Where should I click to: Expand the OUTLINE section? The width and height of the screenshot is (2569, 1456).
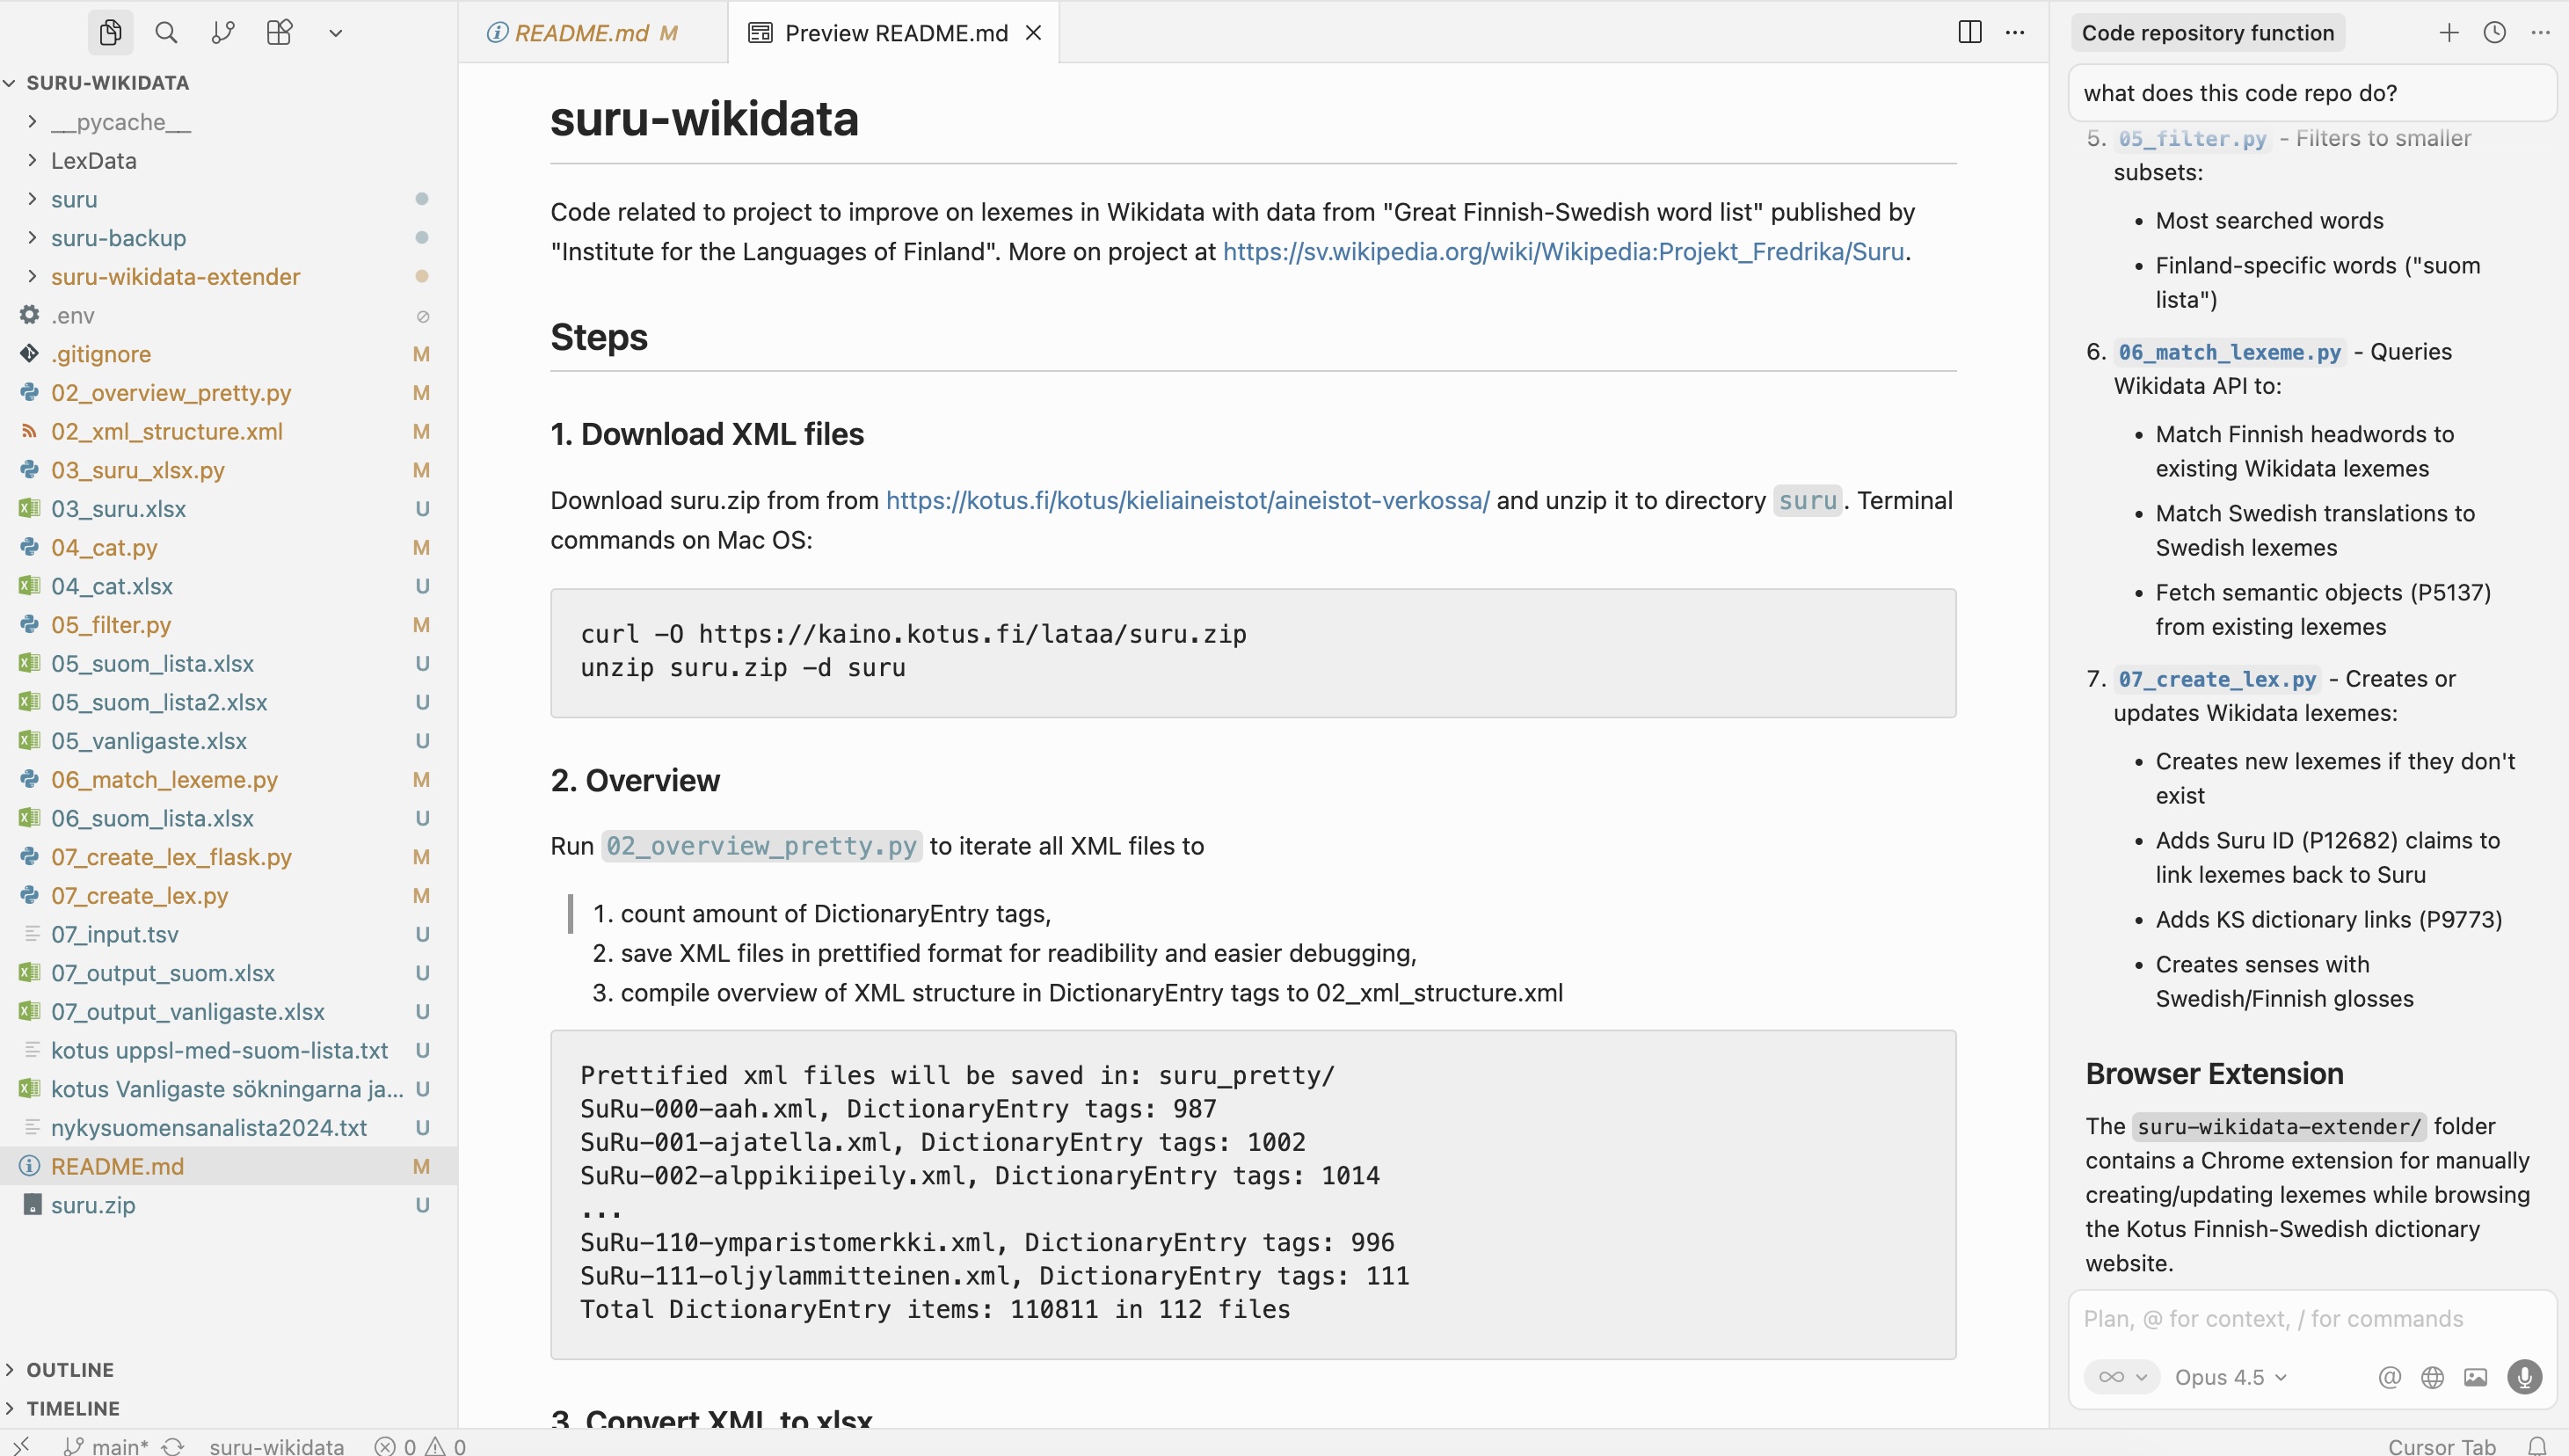pyautogui.click(x=70, y=1369)
